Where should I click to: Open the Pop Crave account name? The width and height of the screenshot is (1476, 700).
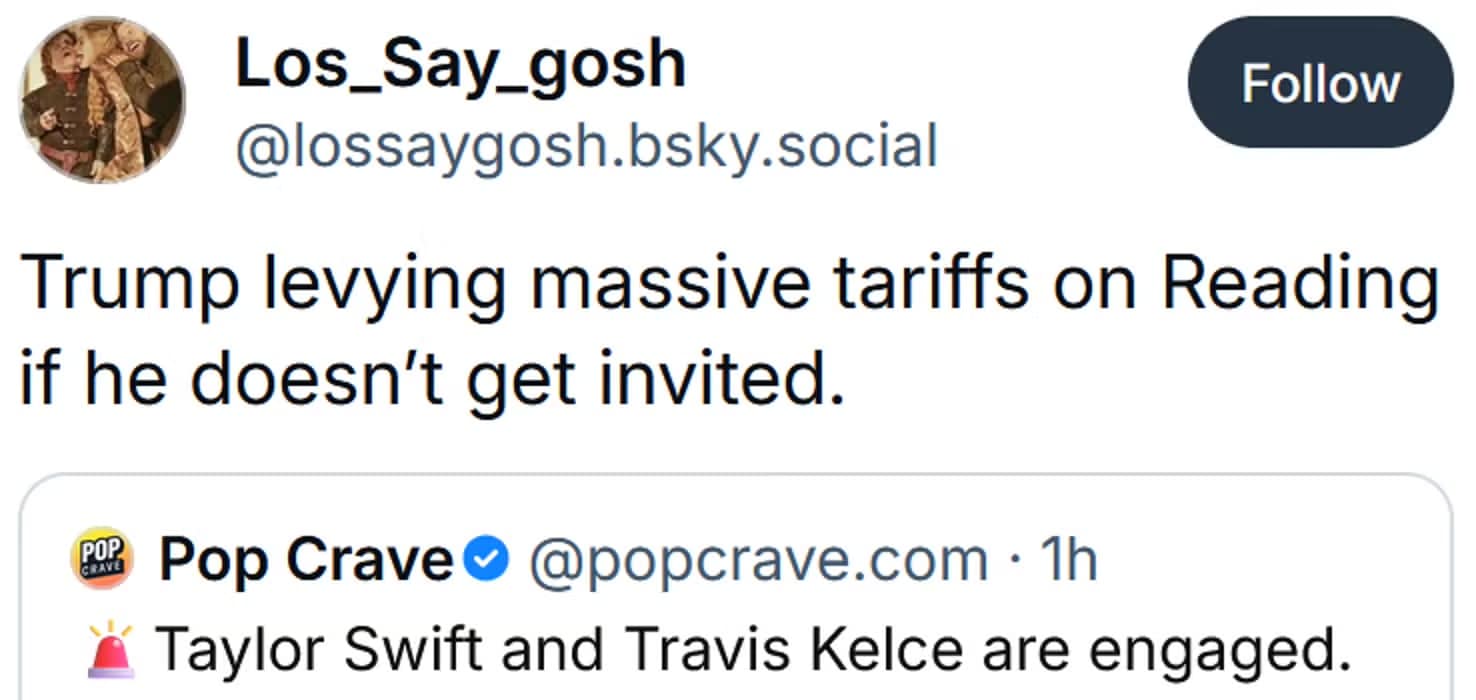click(x=306, y=562)
